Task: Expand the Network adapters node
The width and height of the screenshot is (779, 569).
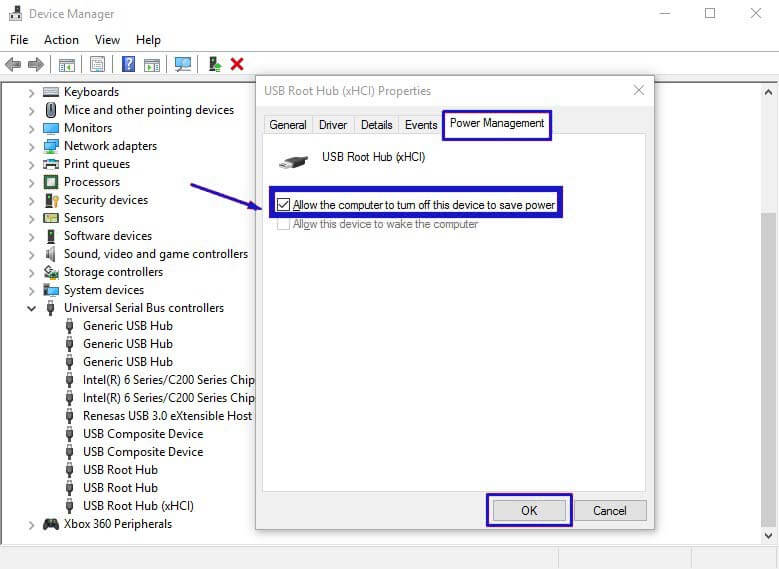Action: 31,147
